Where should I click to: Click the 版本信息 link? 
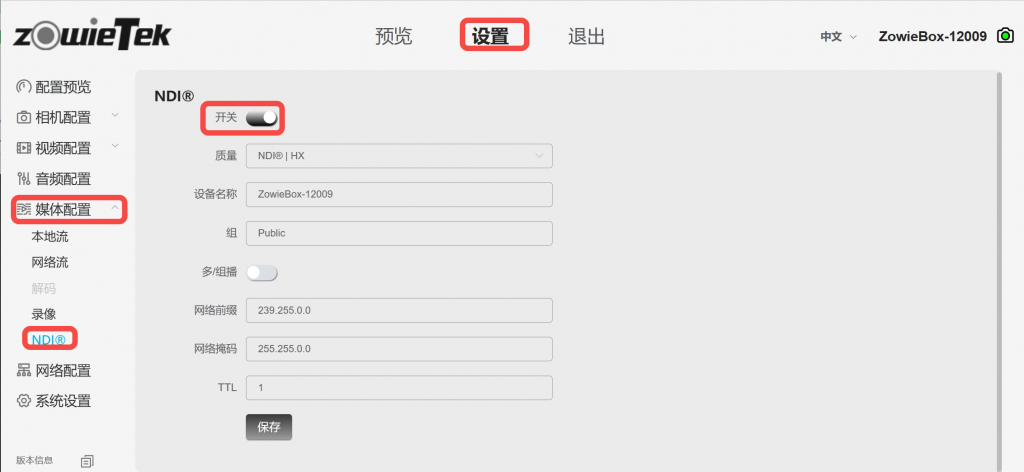[35, 460]
